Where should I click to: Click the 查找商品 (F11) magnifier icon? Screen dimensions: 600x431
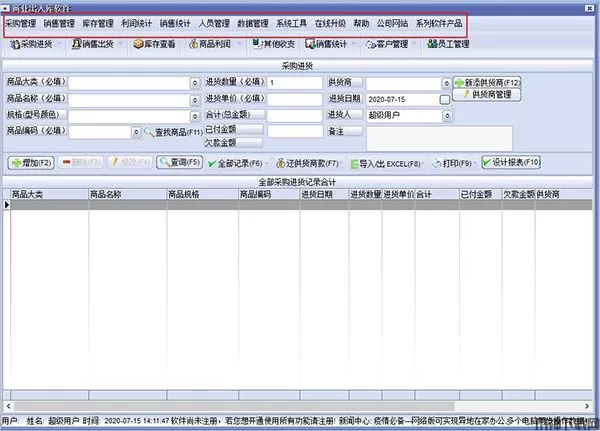point(150,132)
